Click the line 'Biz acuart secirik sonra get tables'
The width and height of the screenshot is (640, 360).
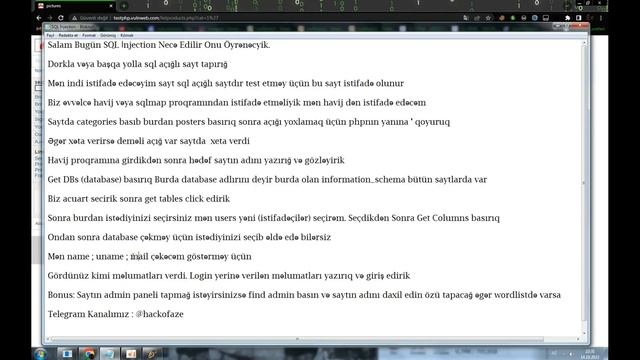click(x=139, y=199)
